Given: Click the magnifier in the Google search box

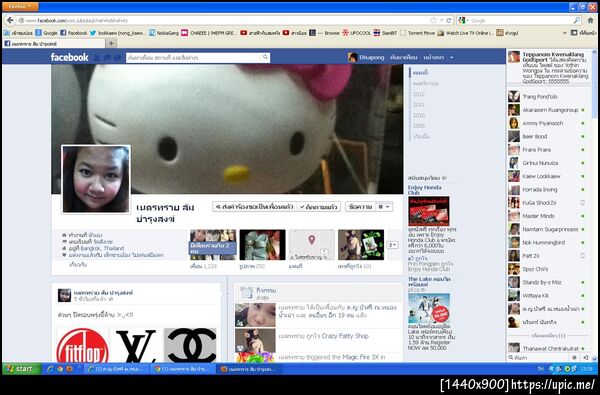Looking at the screenshot, I should [576, 20].
